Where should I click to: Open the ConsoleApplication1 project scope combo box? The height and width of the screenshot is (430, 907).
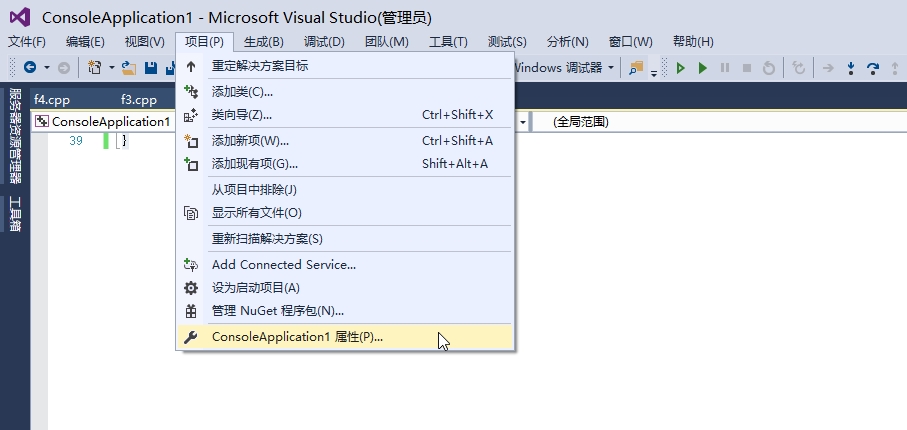pos(104,122)
